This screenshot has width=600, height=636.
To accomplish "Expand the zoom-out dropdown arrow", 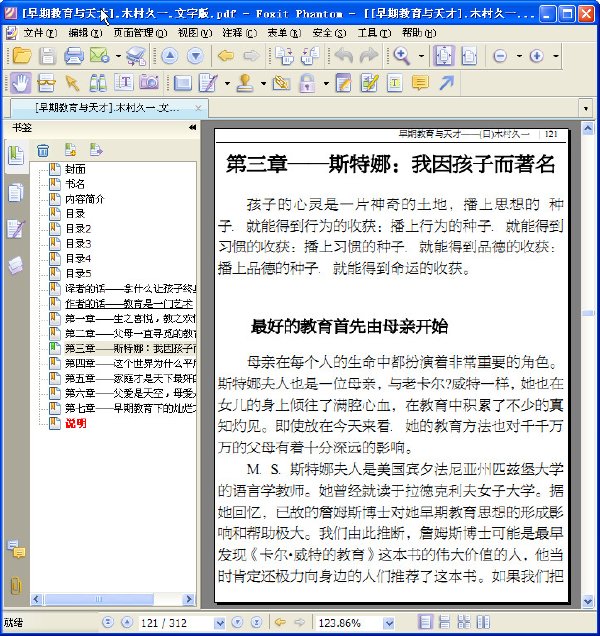I will click(519, 56).
